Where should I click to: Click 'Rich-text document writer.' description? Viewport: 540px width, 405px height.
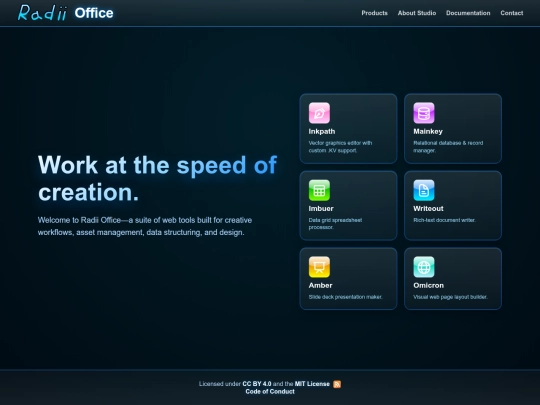click(444, 220)
